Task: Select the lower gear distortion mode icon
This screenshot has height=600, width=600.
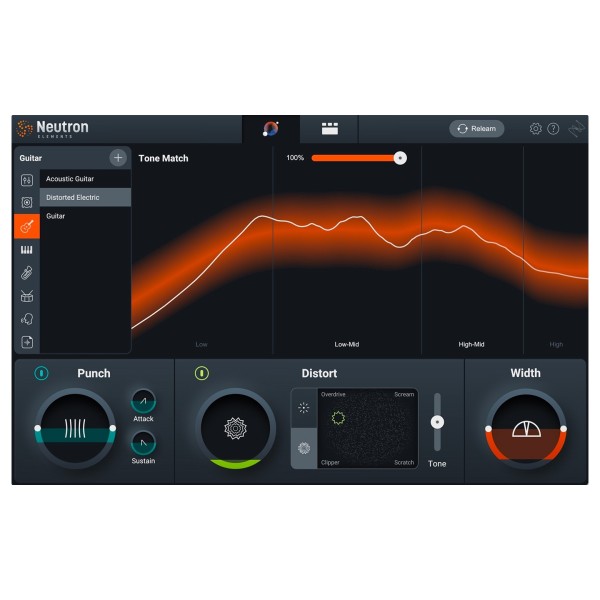Action: (x=304, y=448)
